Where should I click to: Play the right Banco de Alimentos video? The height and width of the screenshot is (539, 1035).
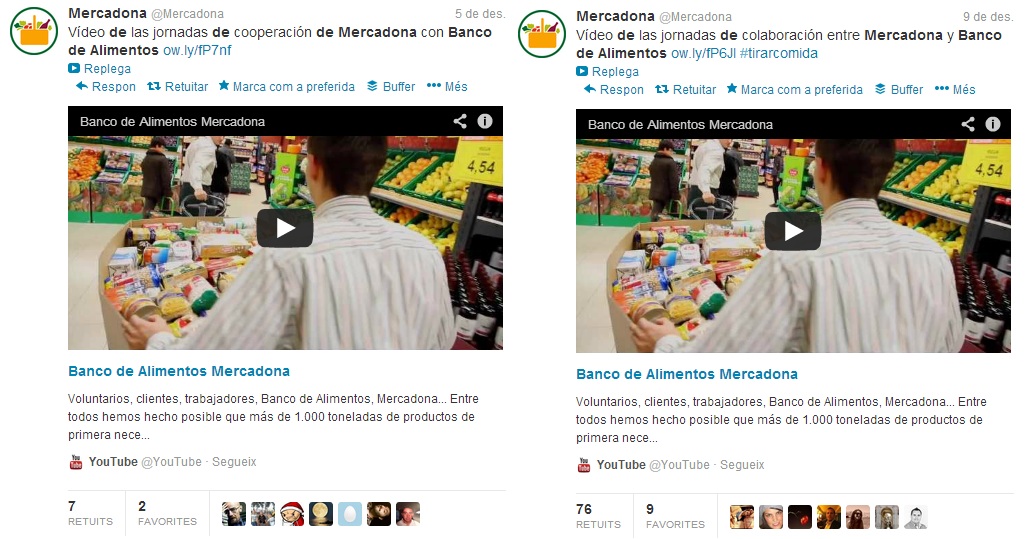coord(793,231)
